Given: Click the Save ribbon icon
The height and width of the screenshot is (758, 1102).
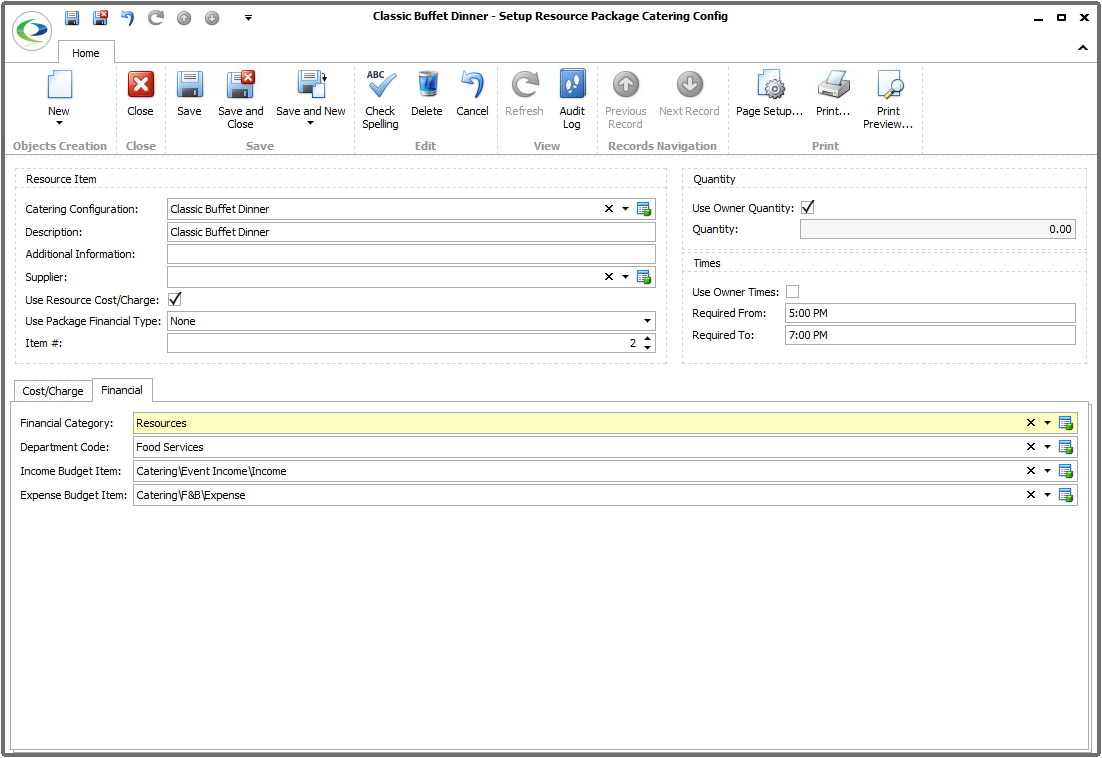Looking at the screenshot, I should 189,84.
